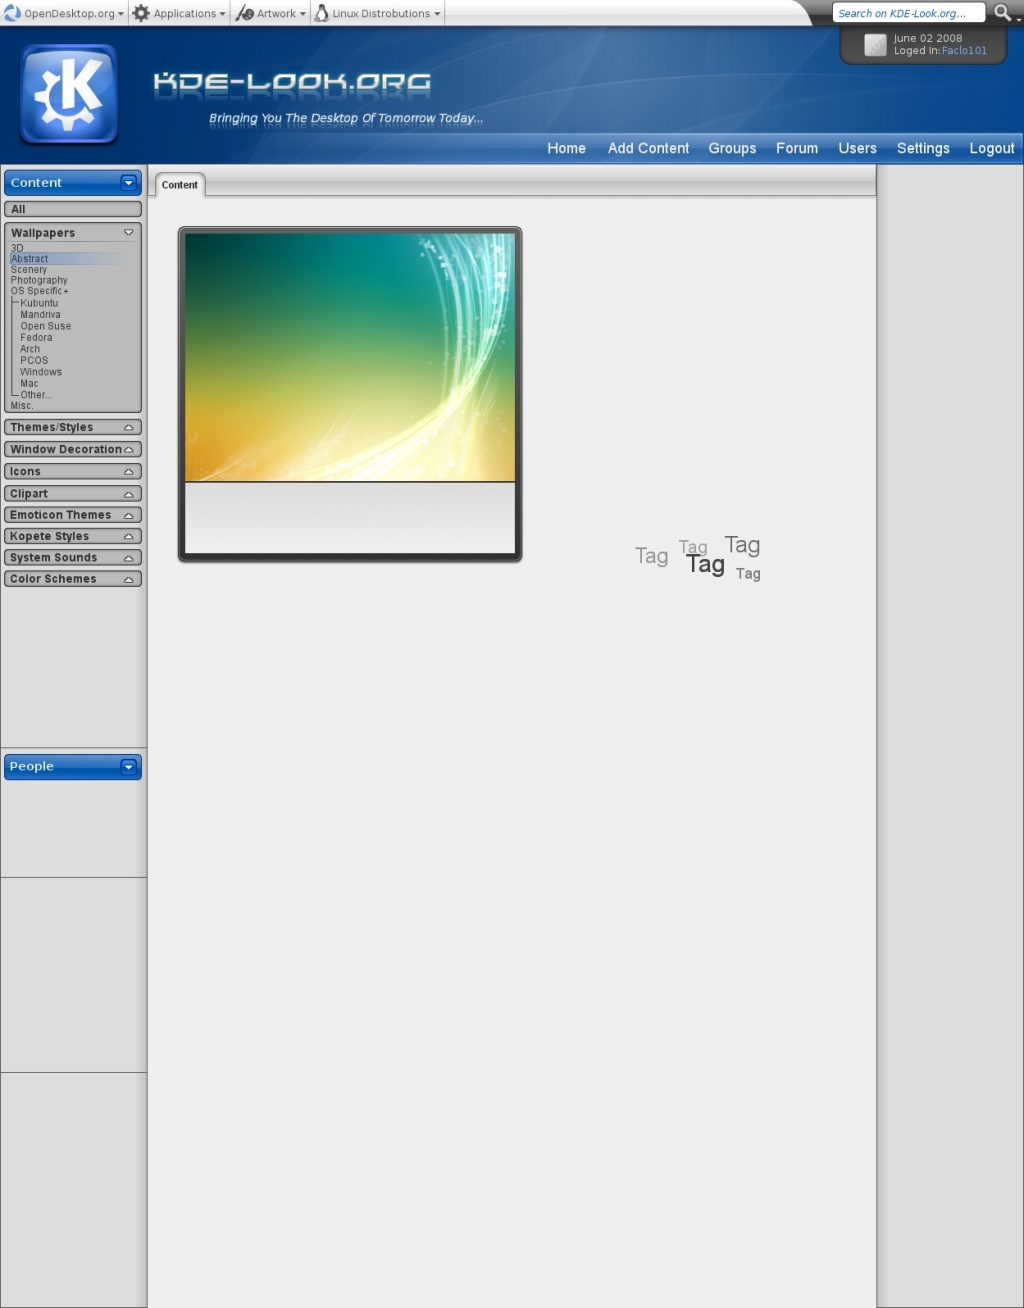1024x1308 pixels.
Task: Select Kubuntu under OS Specific
Action: tap(39, 303)
